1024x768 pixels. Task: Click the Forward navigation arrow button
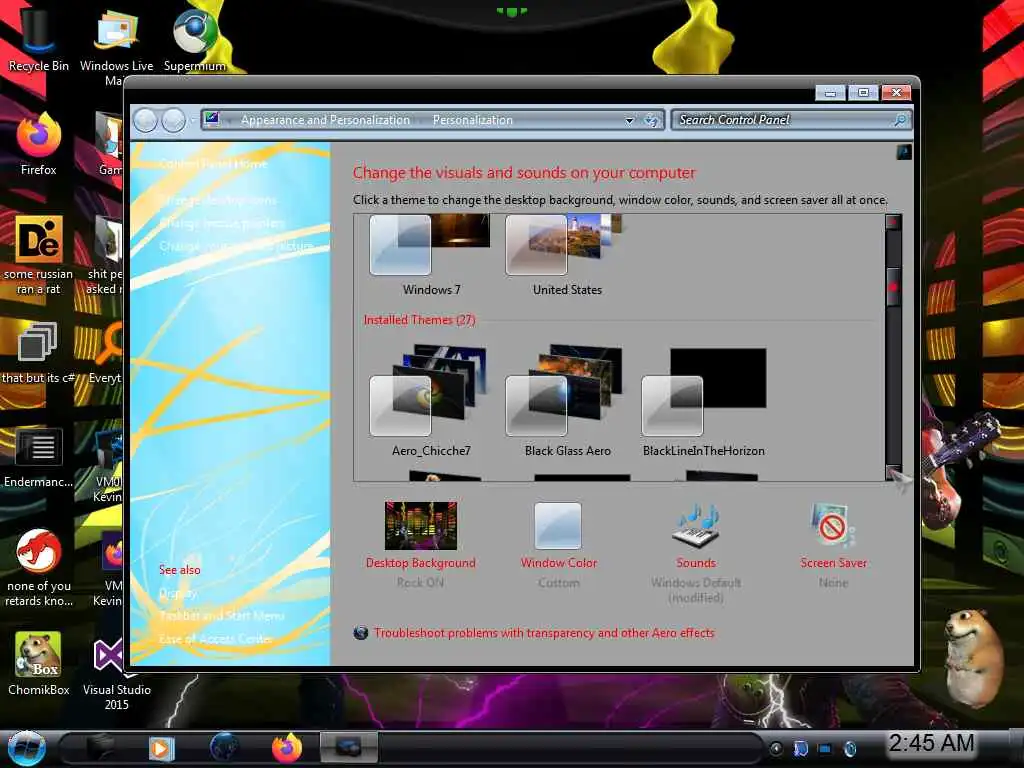pyautogui.click(x=173, y=120)
